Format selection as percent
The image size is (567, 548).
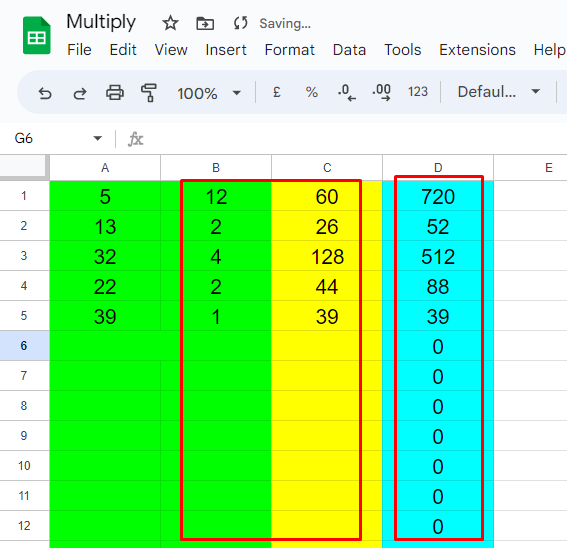click(x=312, y=92)
